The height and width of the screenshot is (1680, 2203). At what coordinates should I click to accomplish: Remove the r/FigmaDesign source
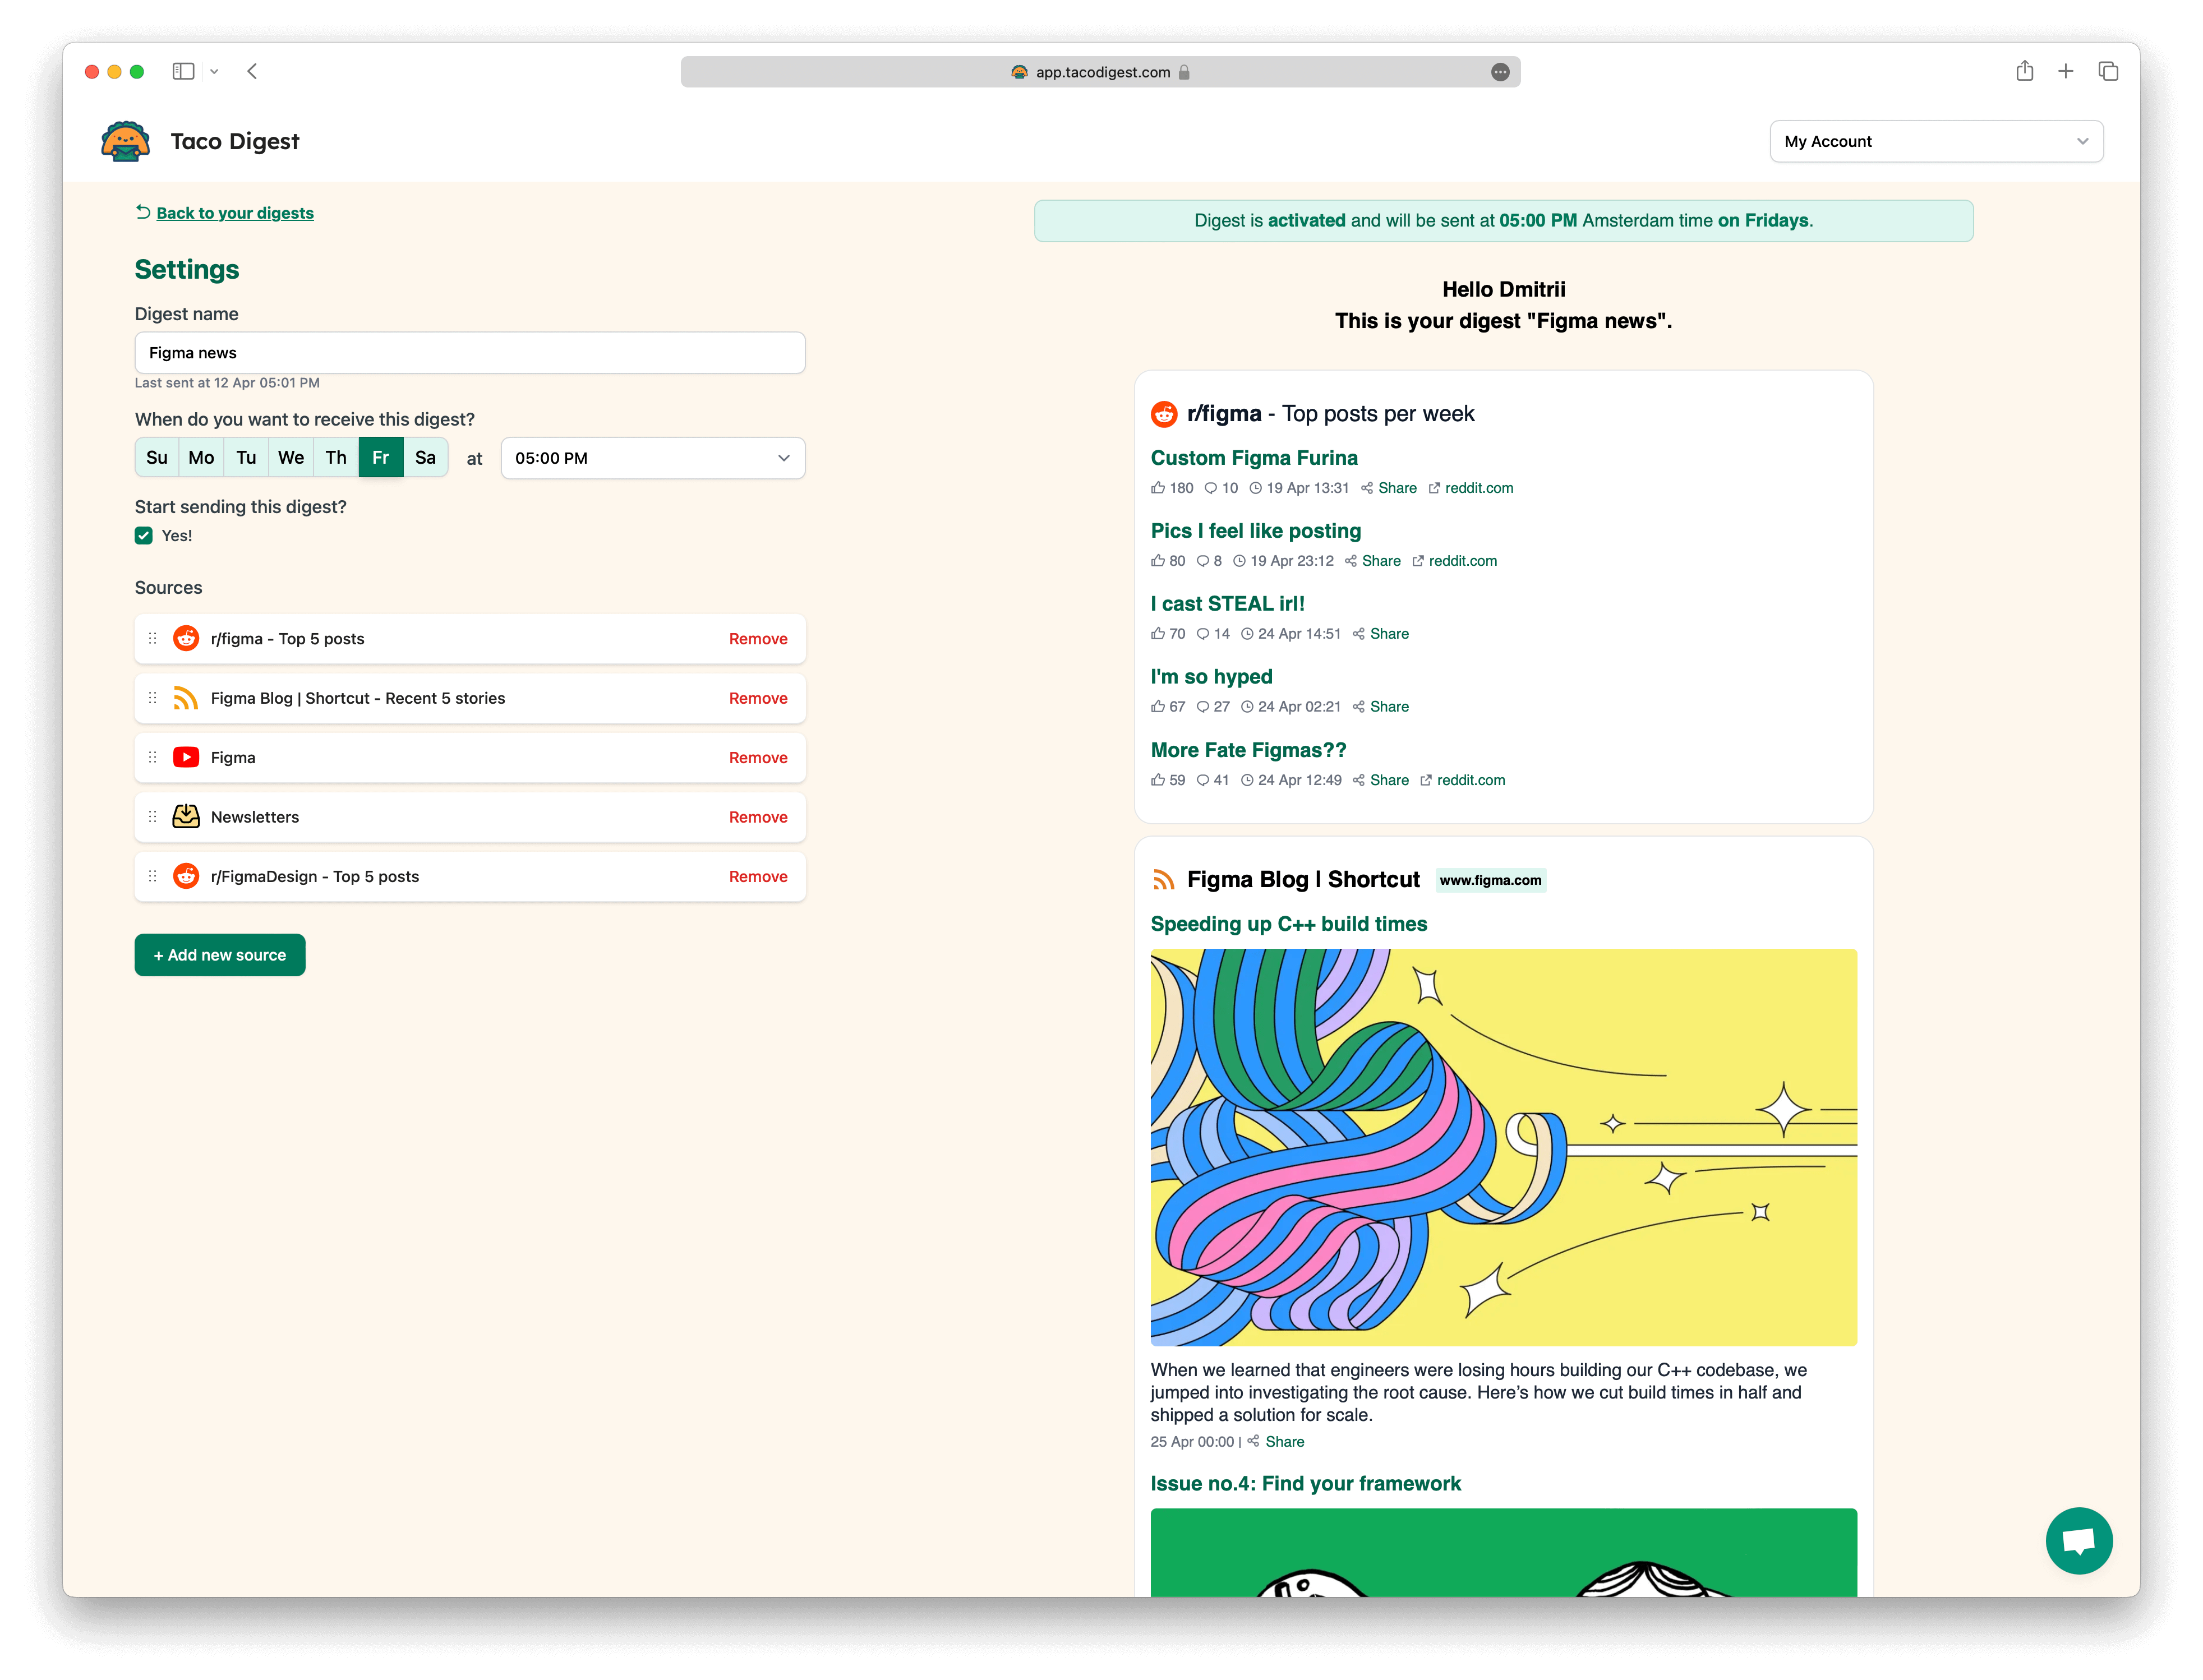point(758,877)
